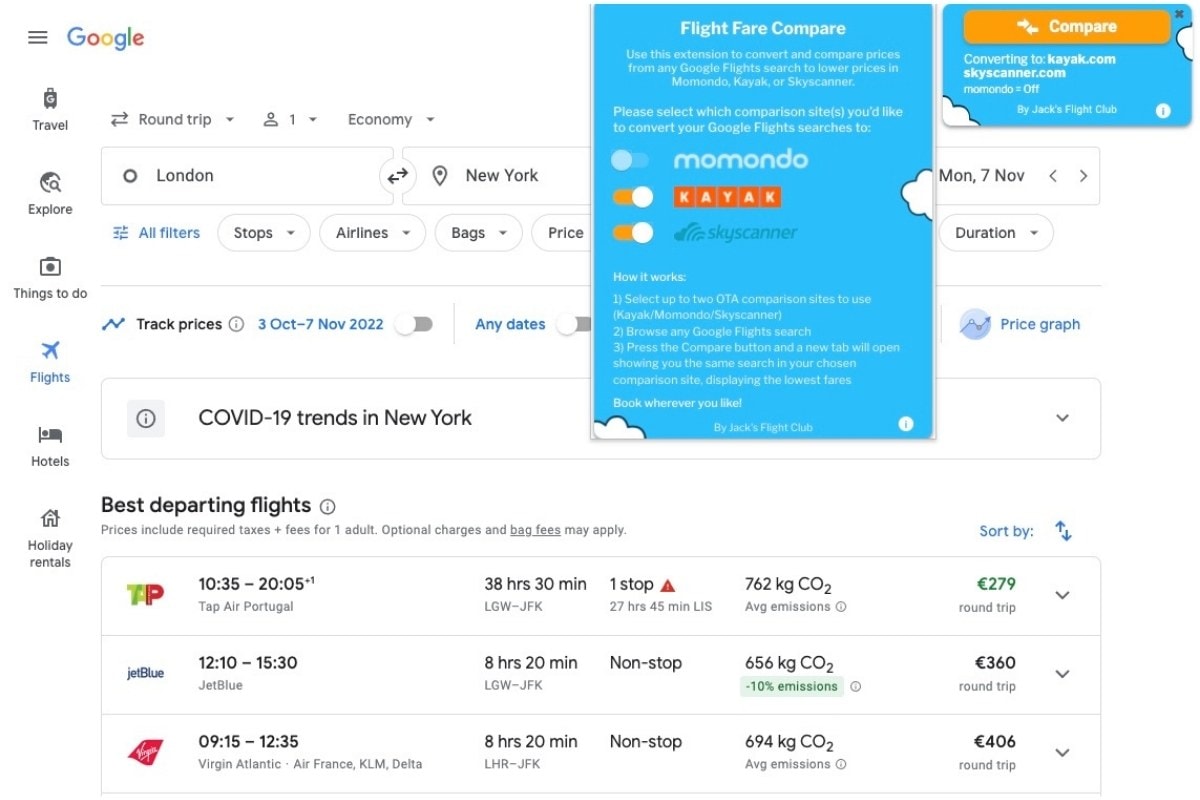The height and width of the screenshot is (800, 1200).
Task: Click the Sort by arrows icon
Action: coord(1063,531)
